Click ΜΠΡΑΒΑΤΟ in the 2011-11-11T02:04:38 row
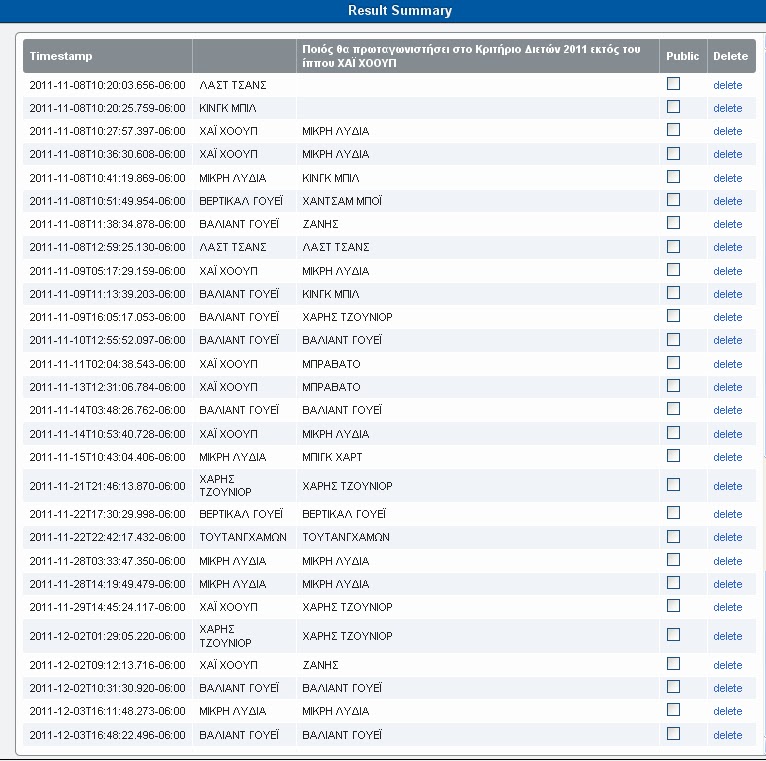Viewport: 766px width, 761px height. coord(331,364)
